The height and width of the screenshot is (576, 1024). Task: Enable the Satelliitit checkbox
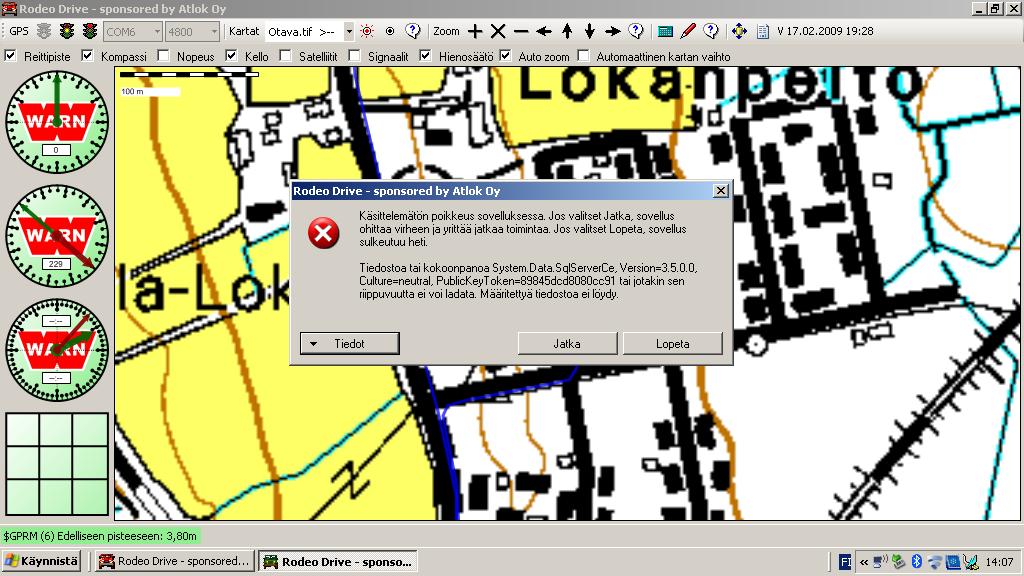pyautogui.click(x=286, y=56)
